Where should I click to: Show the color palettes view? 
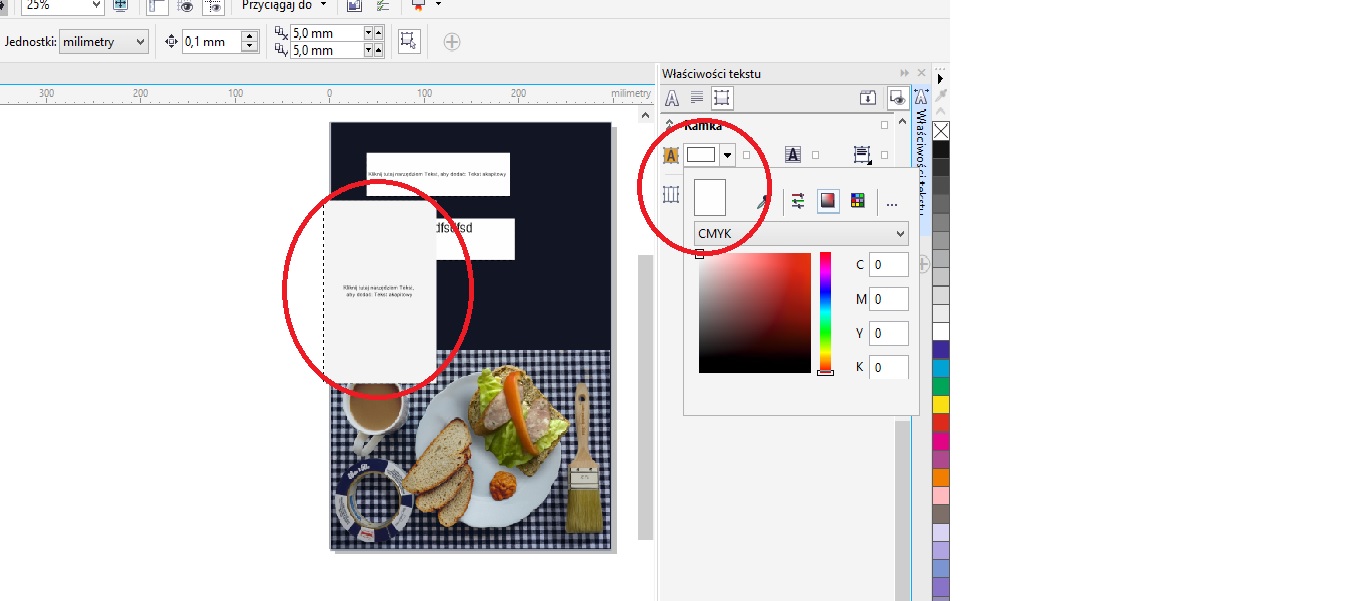[857, 201]
